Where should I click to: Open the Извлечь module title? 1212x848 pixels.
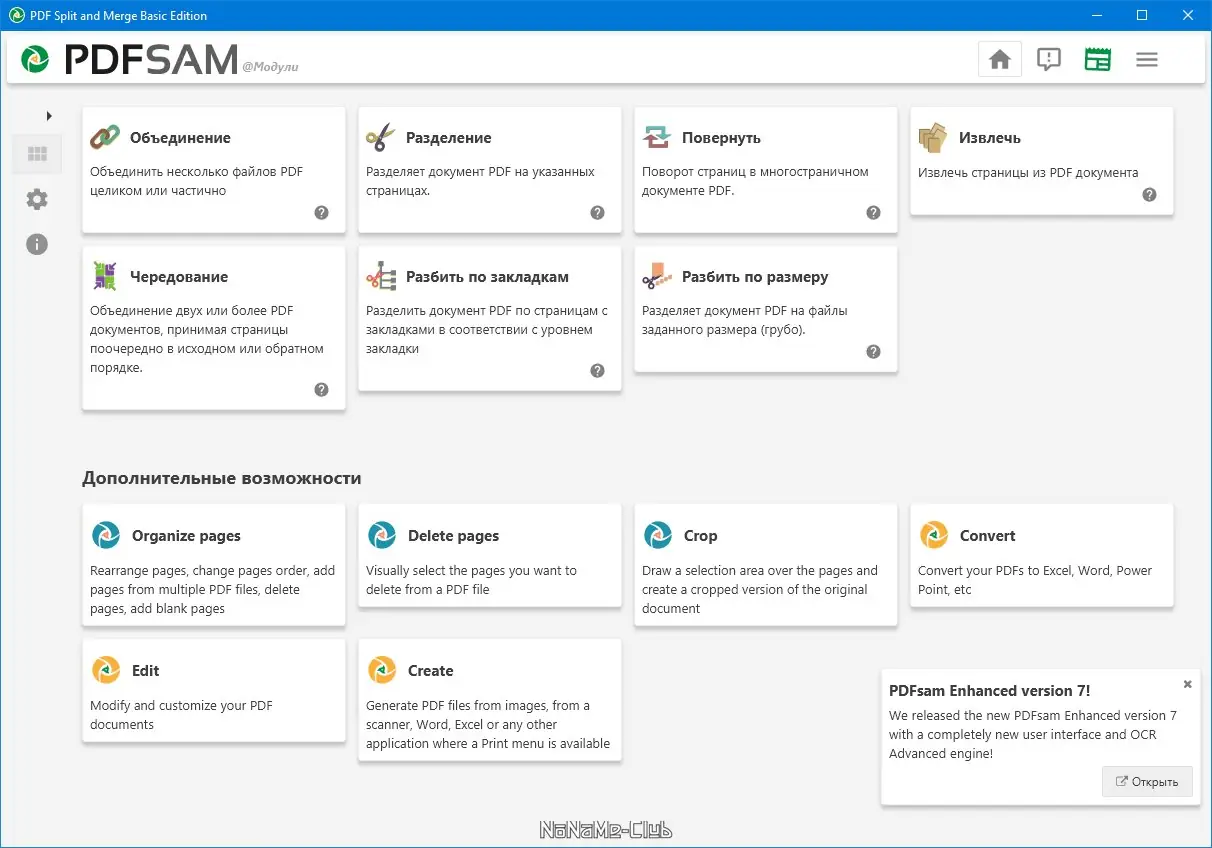click(x=989, y=138)
